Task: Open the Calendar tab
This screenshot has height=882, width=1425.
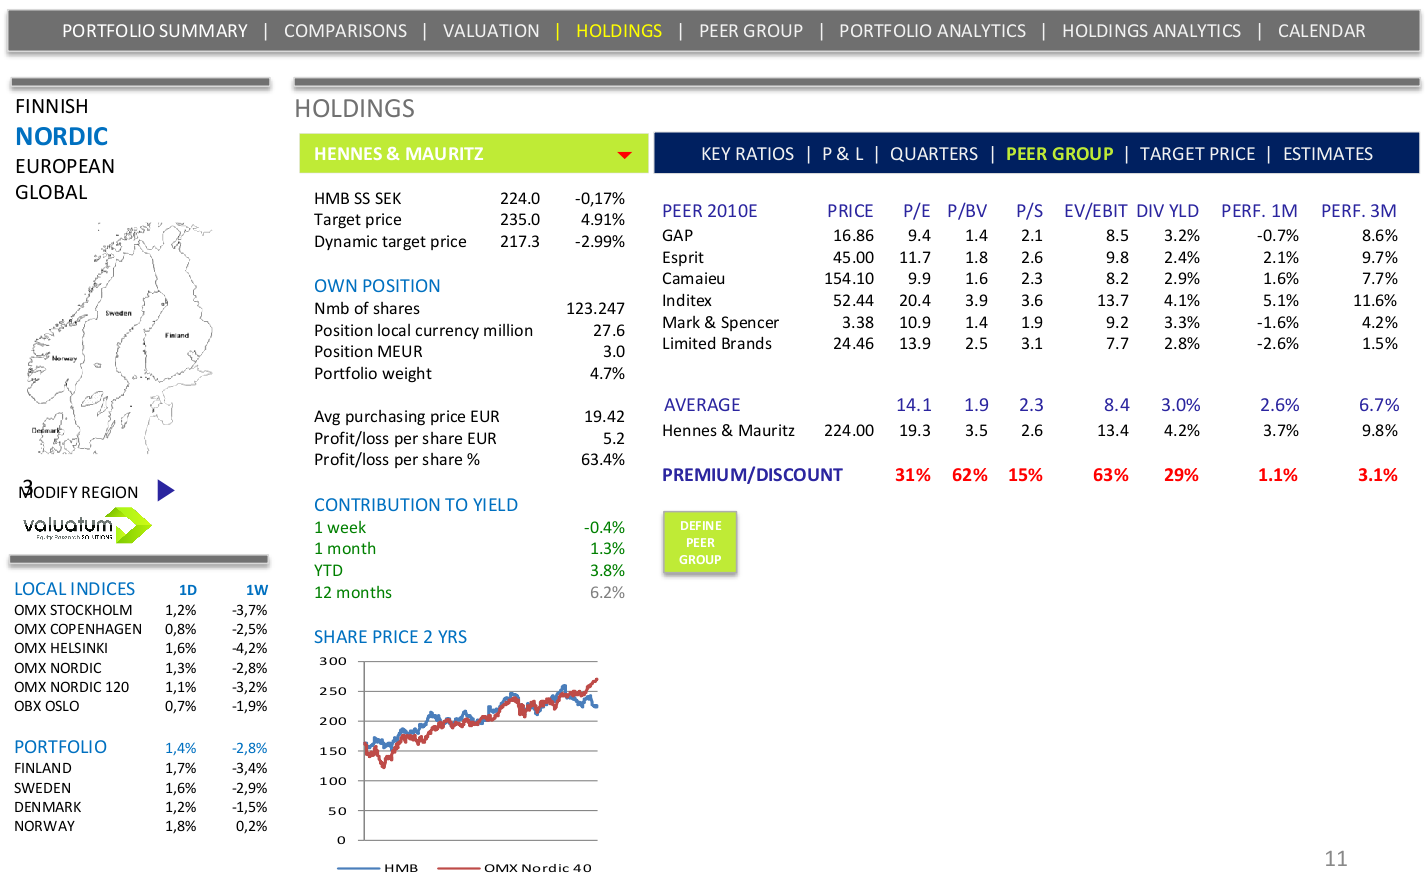Action: [1321, 31]
